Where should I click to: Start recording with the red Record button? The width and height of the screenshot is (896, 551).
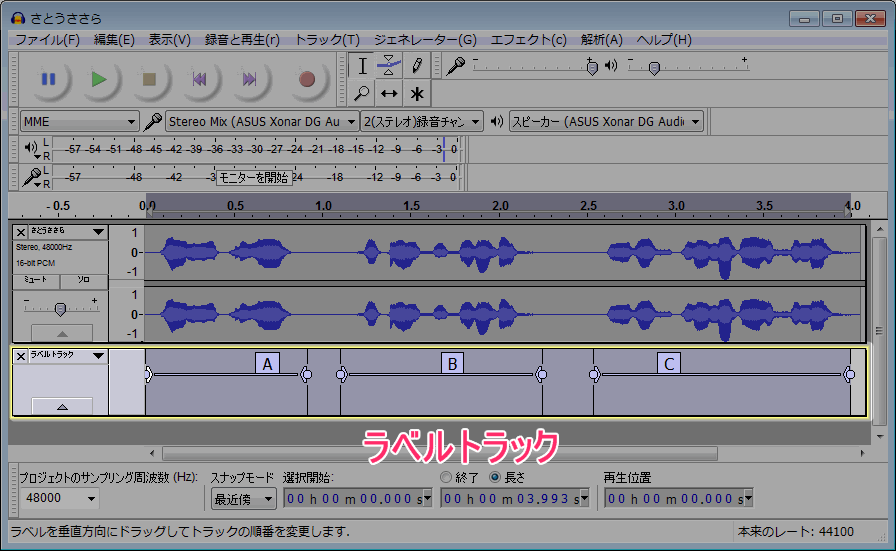307,79
